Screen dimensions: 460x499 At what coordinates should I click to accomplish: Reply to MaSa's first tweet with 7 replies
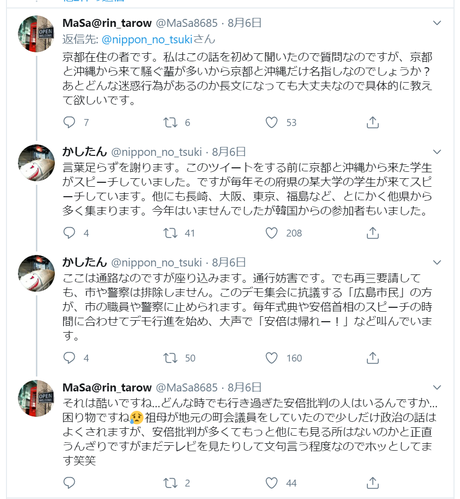69,123
